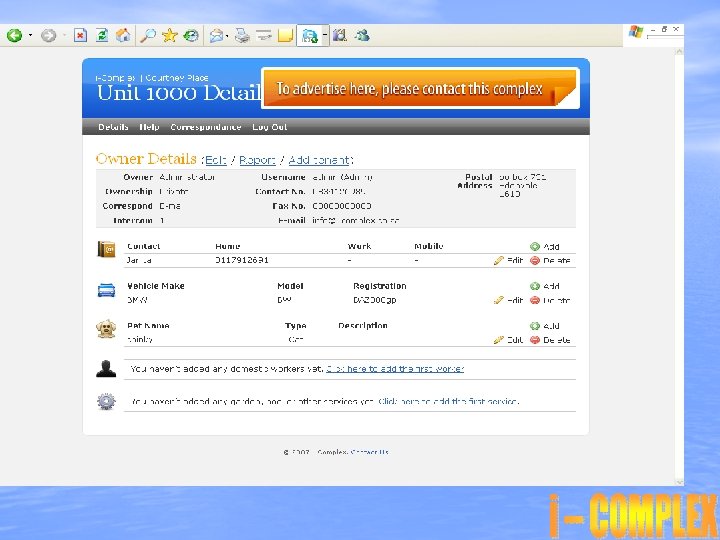The width and height of the screenshot is (720, 540).
Task: Open the Correspondence menu item
Action: click(205, 127)
